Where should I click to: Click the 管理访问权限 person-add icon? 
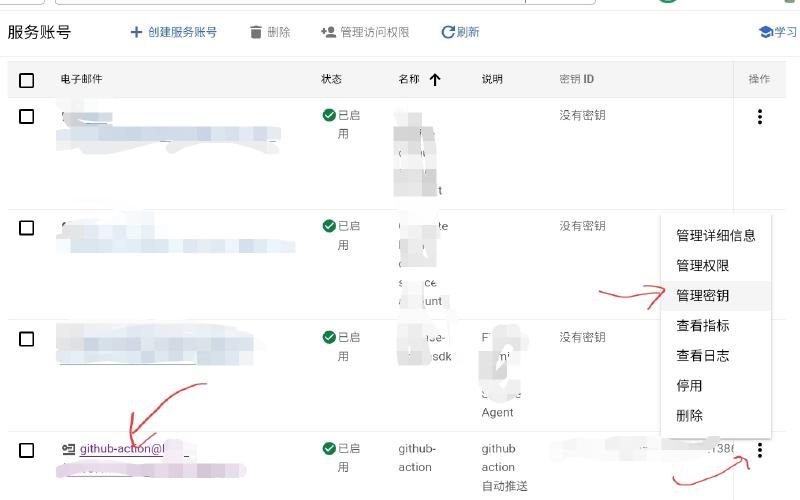pyautogui.click(x=328, y=32)
